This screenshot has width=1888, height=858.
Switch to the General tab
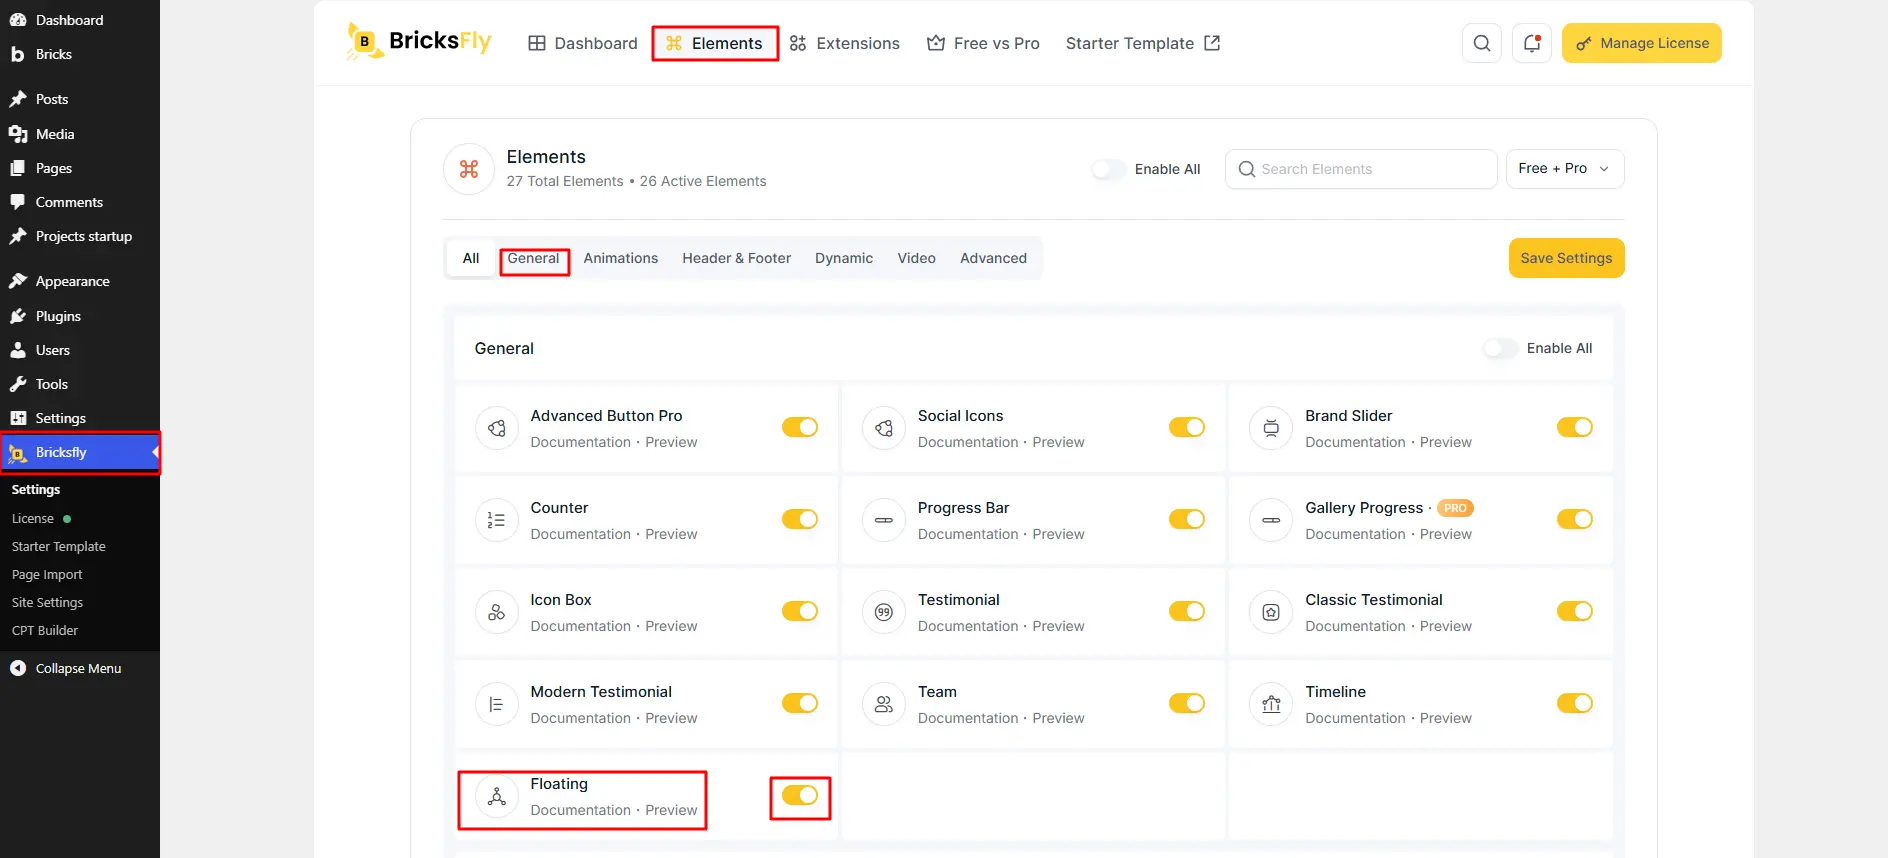(534, 258)
